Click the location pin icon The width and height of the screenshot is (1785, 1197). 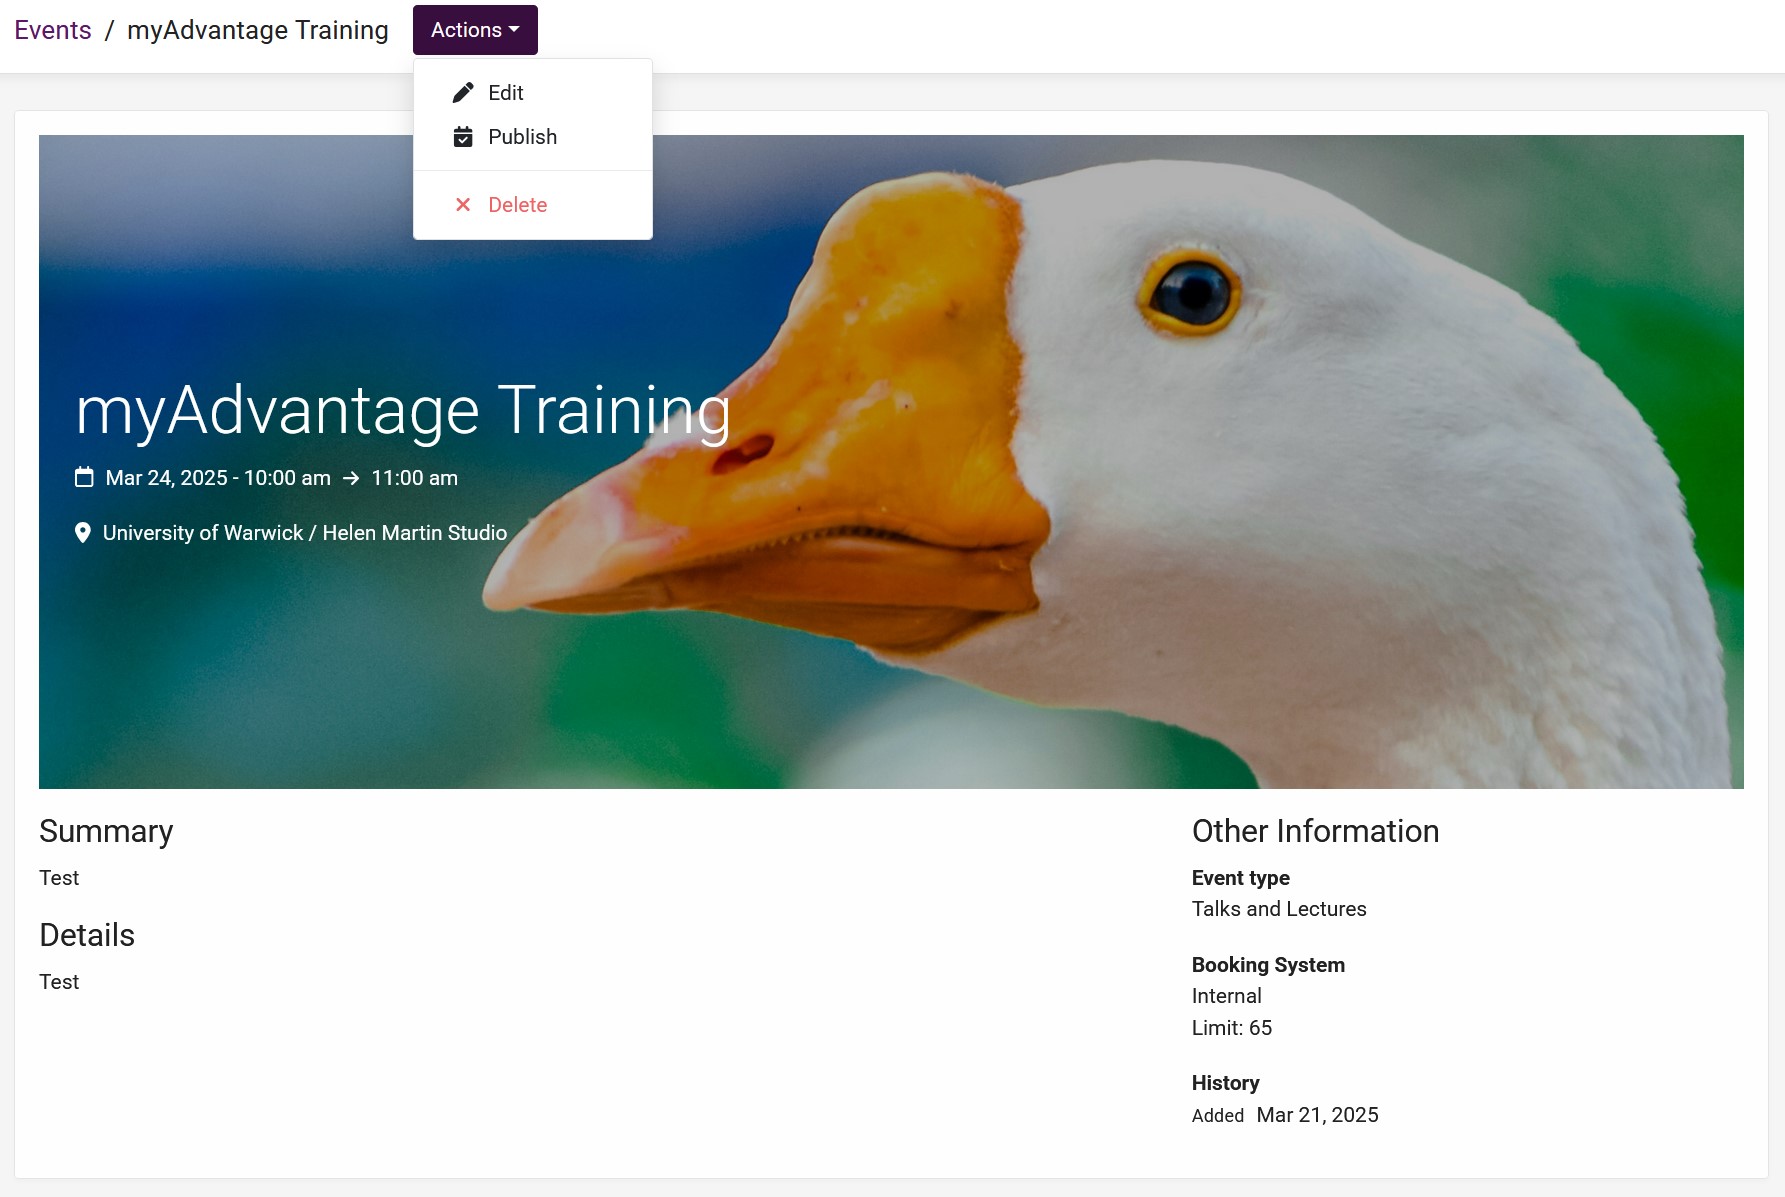point(83,533)
